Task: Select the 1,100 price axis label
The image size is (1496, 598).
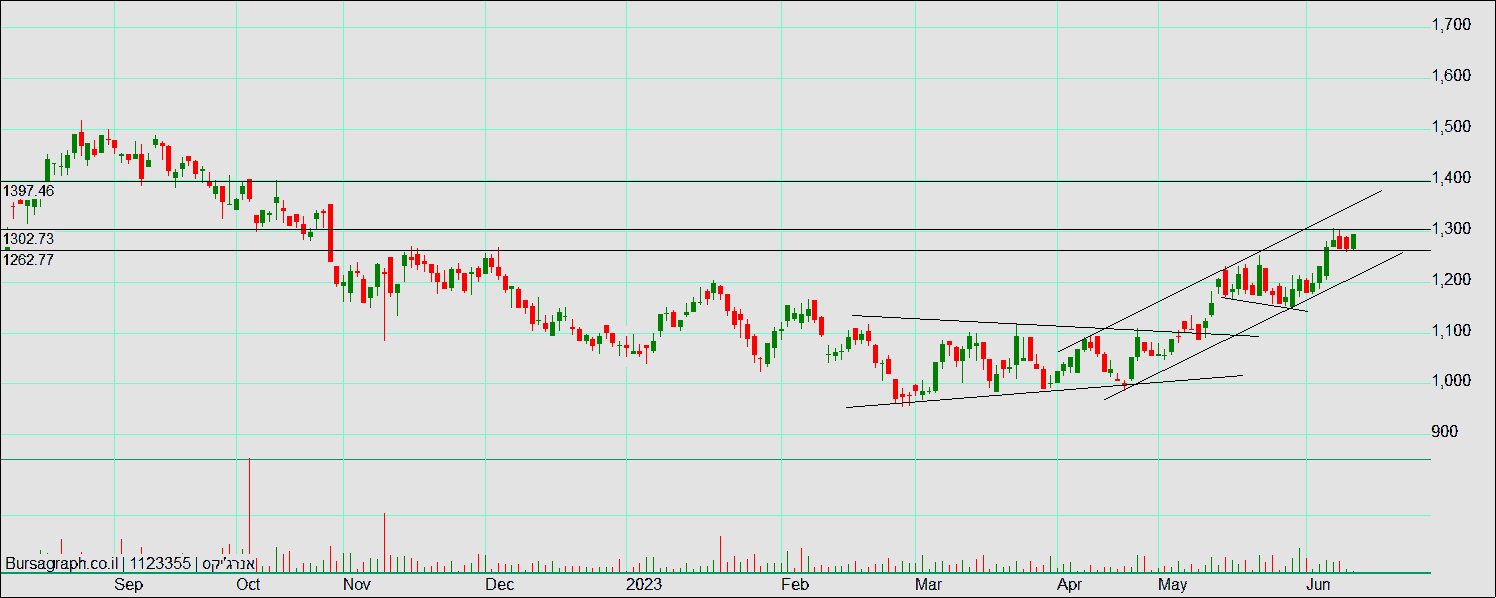Action: [1451, 331]
